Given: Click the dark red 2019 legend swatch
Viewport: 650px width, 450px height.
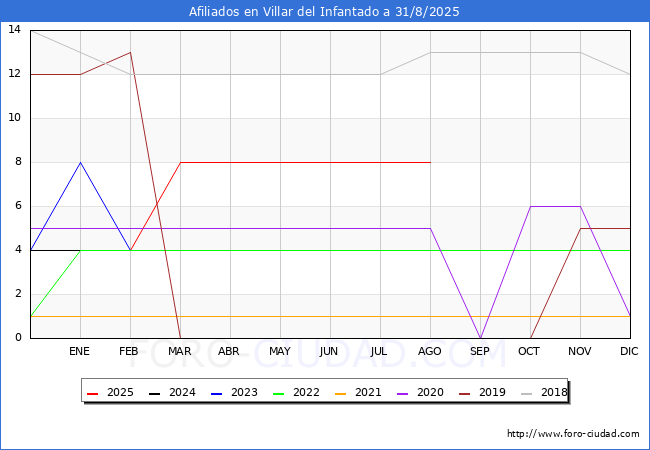Looking at the screenshot, I should click(465, 393).
